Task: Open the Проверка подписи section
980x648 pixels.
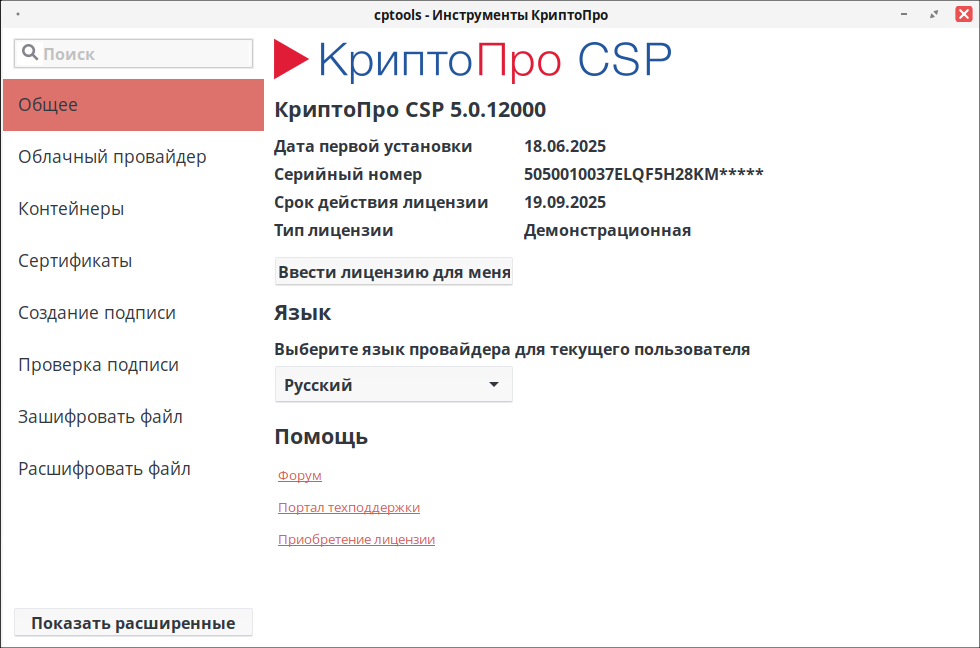Action: [x=133, y=364]
